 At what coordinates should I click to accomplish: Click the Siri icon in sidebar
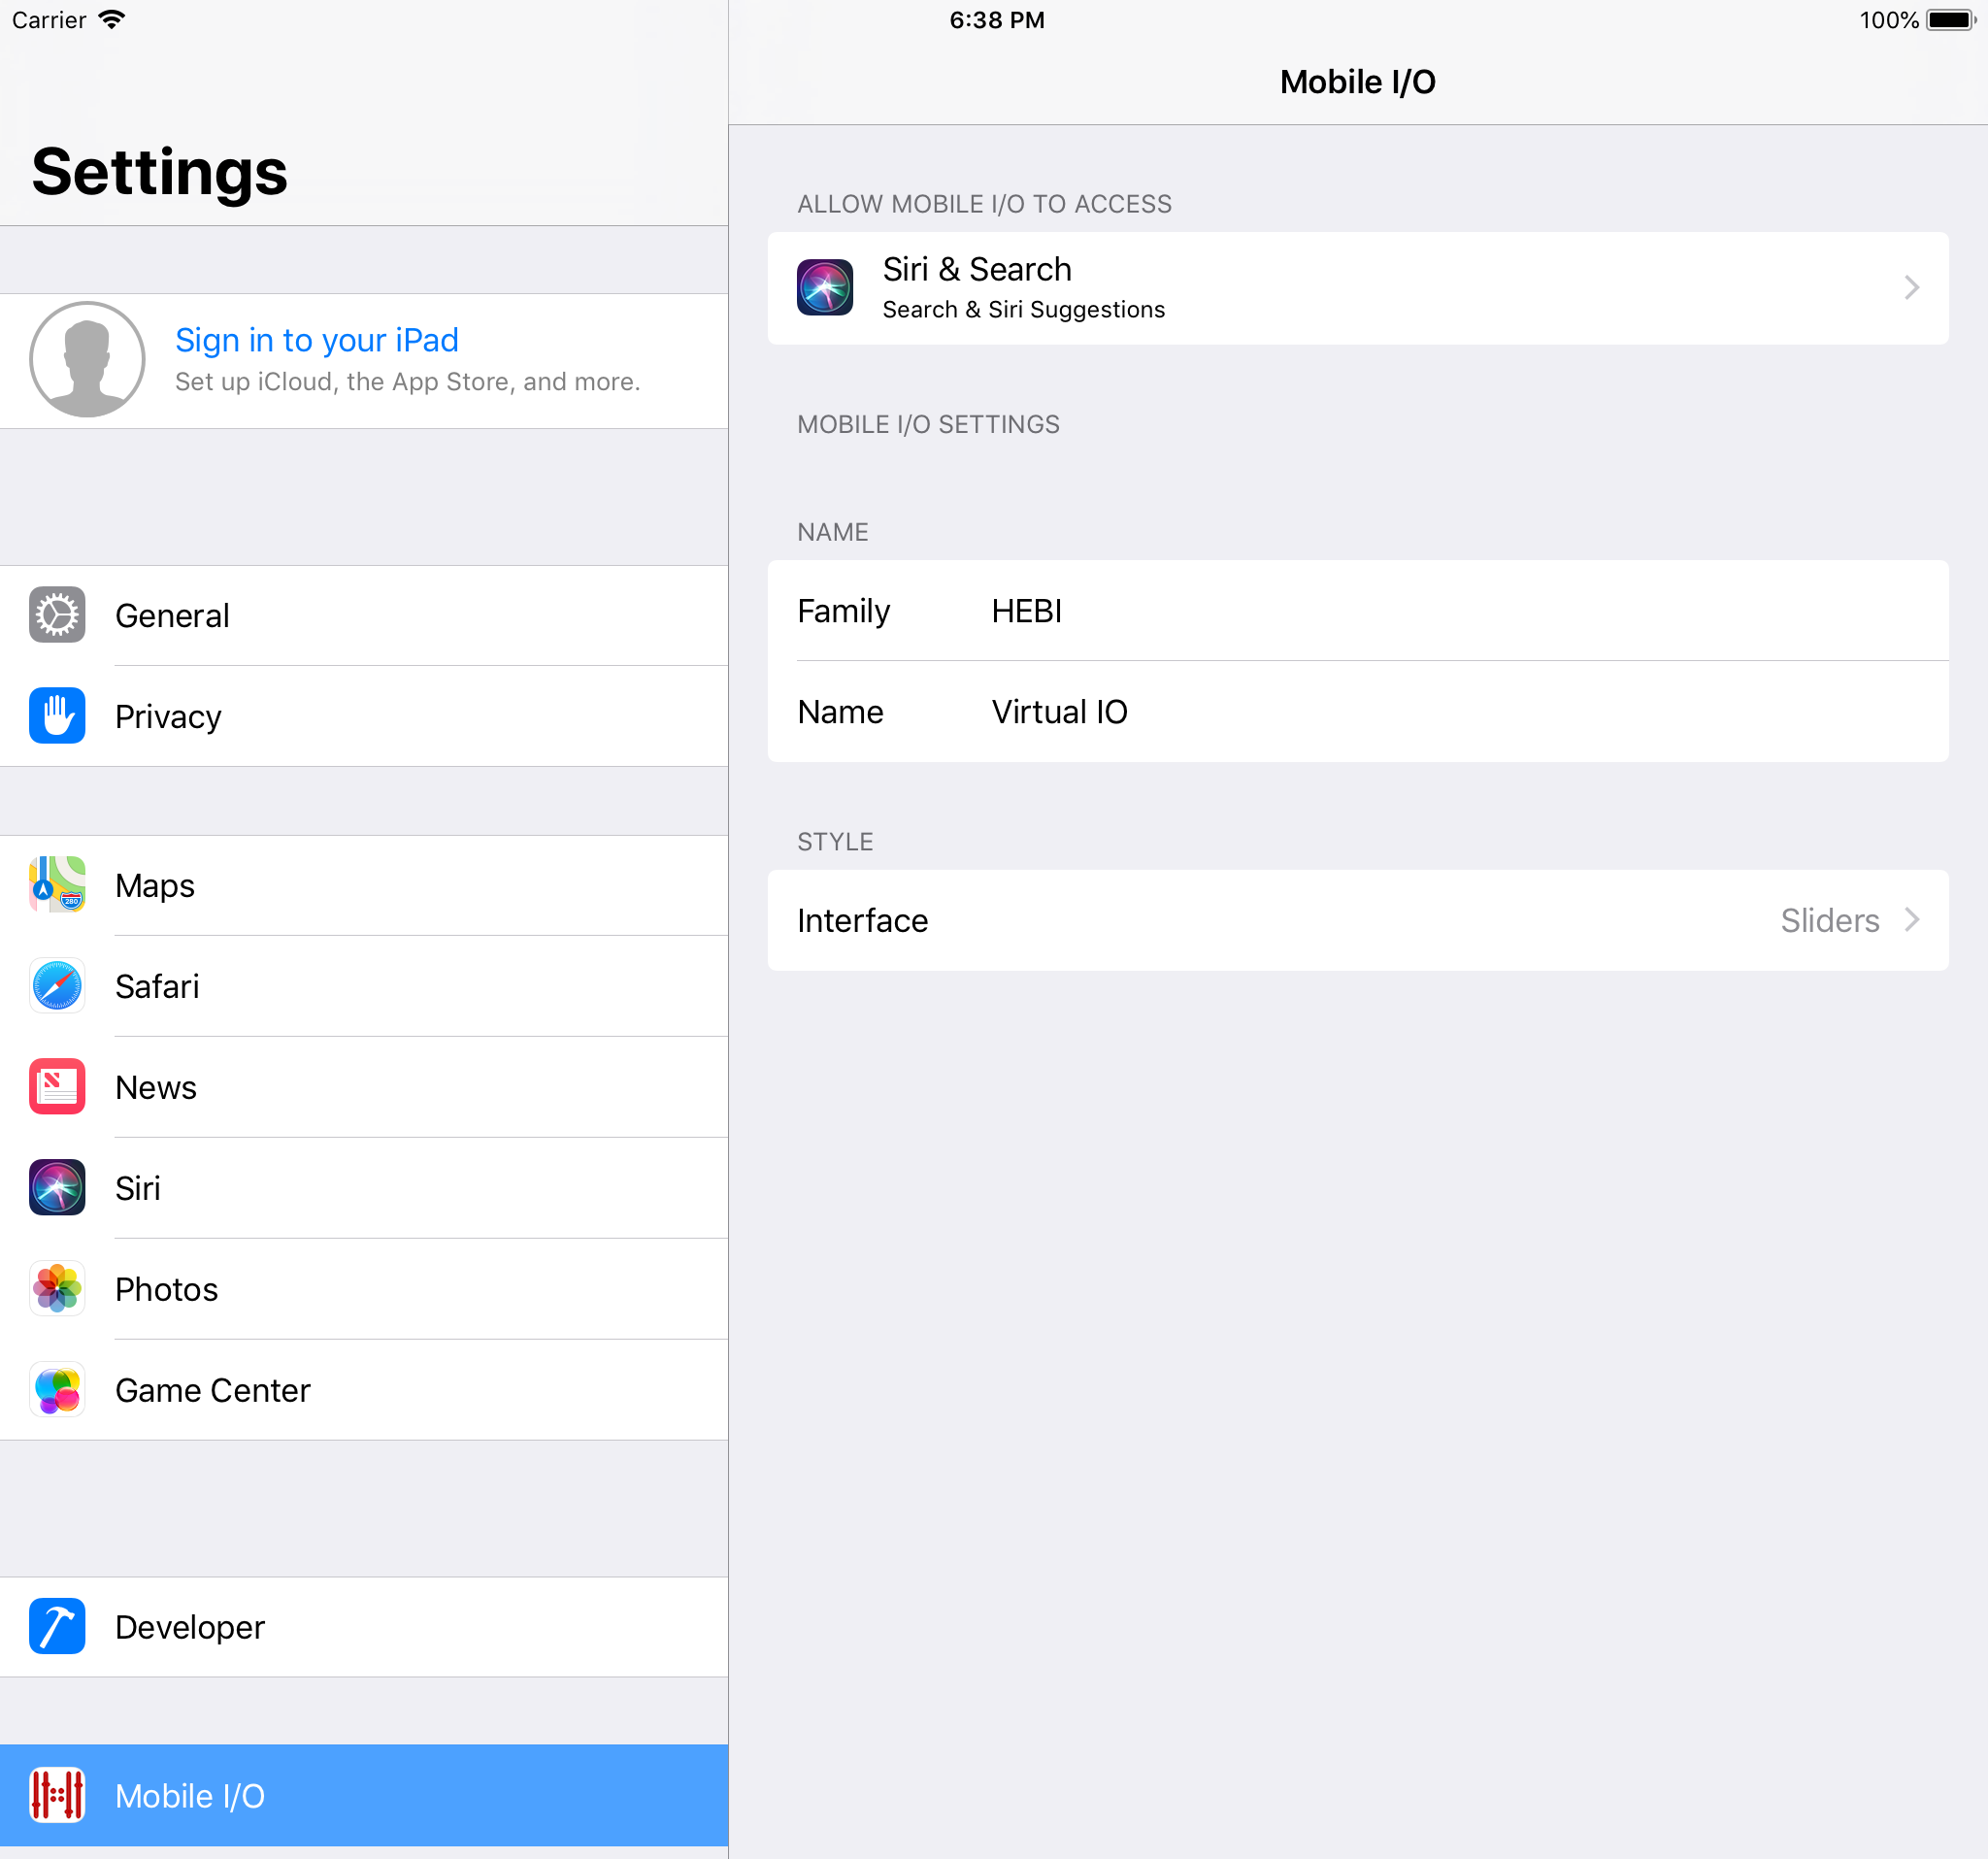pos(57,1188)
